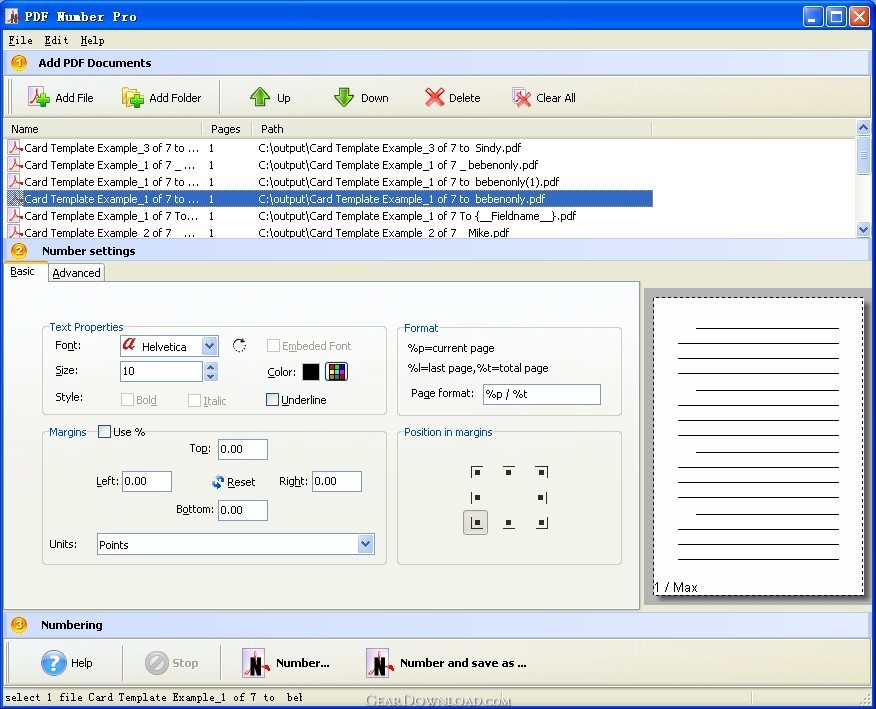Set position to middle-left

[476, 497]
